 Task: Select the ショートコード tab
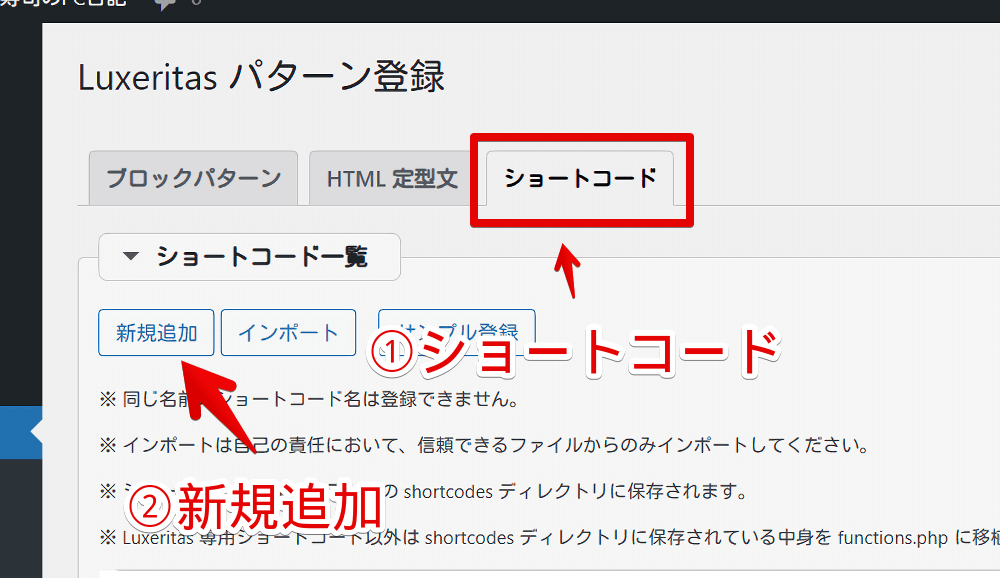click(x=580, y=178)
